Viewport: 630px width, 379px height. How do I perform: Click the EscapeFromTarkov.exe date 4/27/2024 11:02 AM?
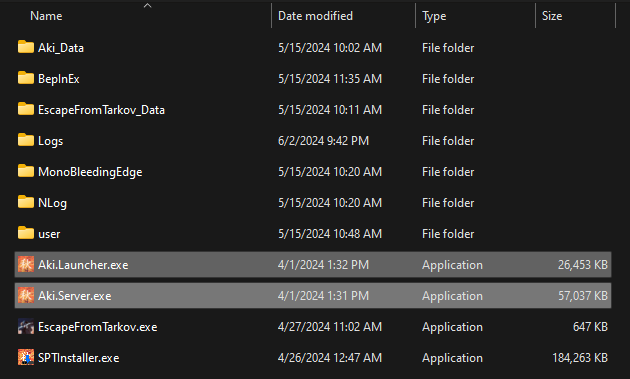[330, 327]
